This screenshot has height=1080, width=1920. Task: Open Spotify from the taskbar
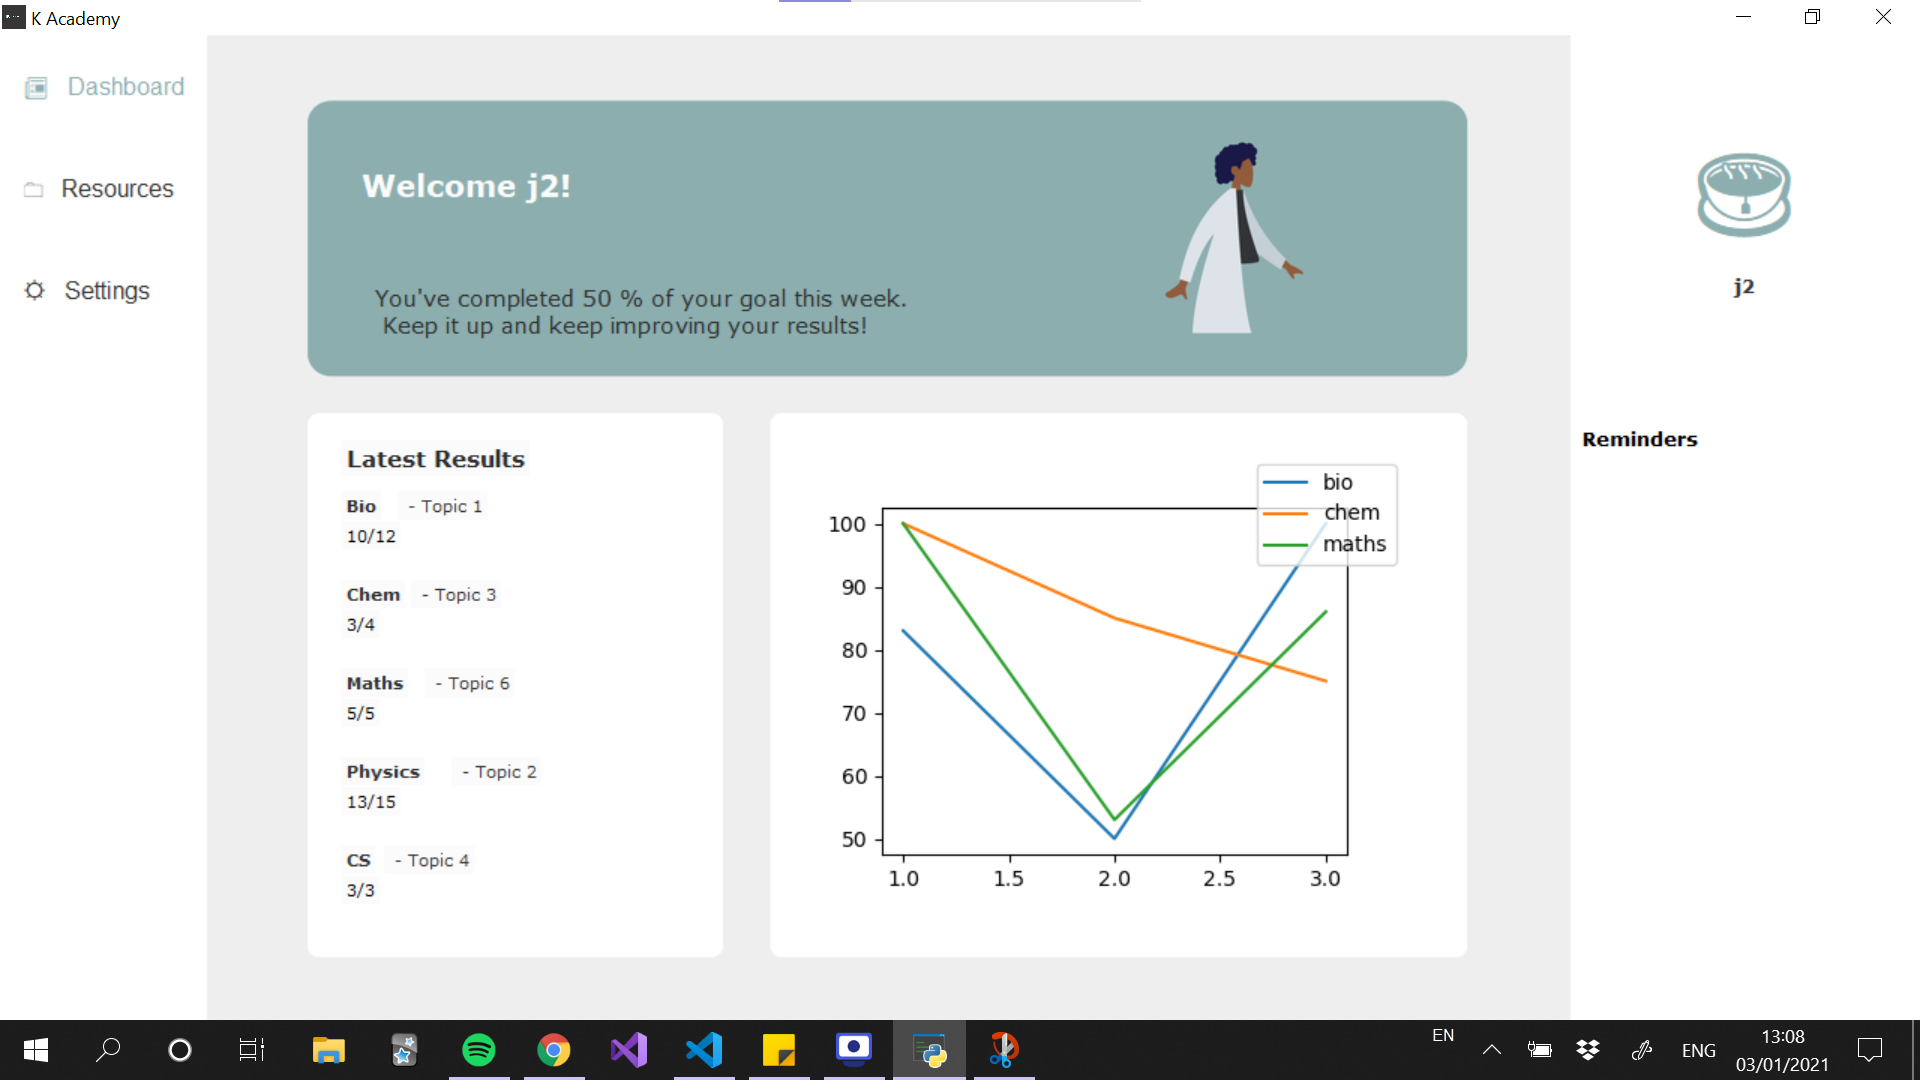pyautogui.click(x=479, y=1050)
